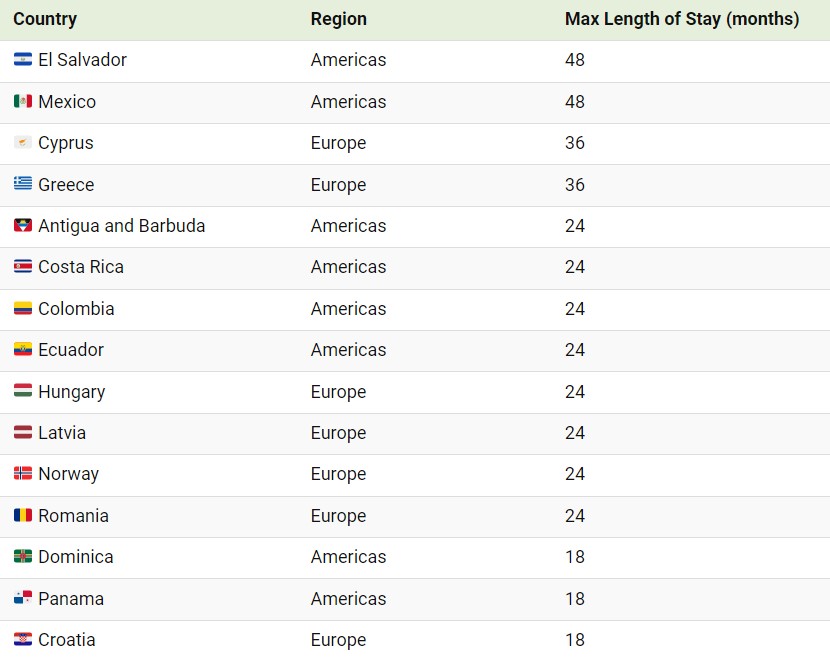Sort by the Region column header
The height and width of the screenshot is (661, 830).
(x=339, y=19)
